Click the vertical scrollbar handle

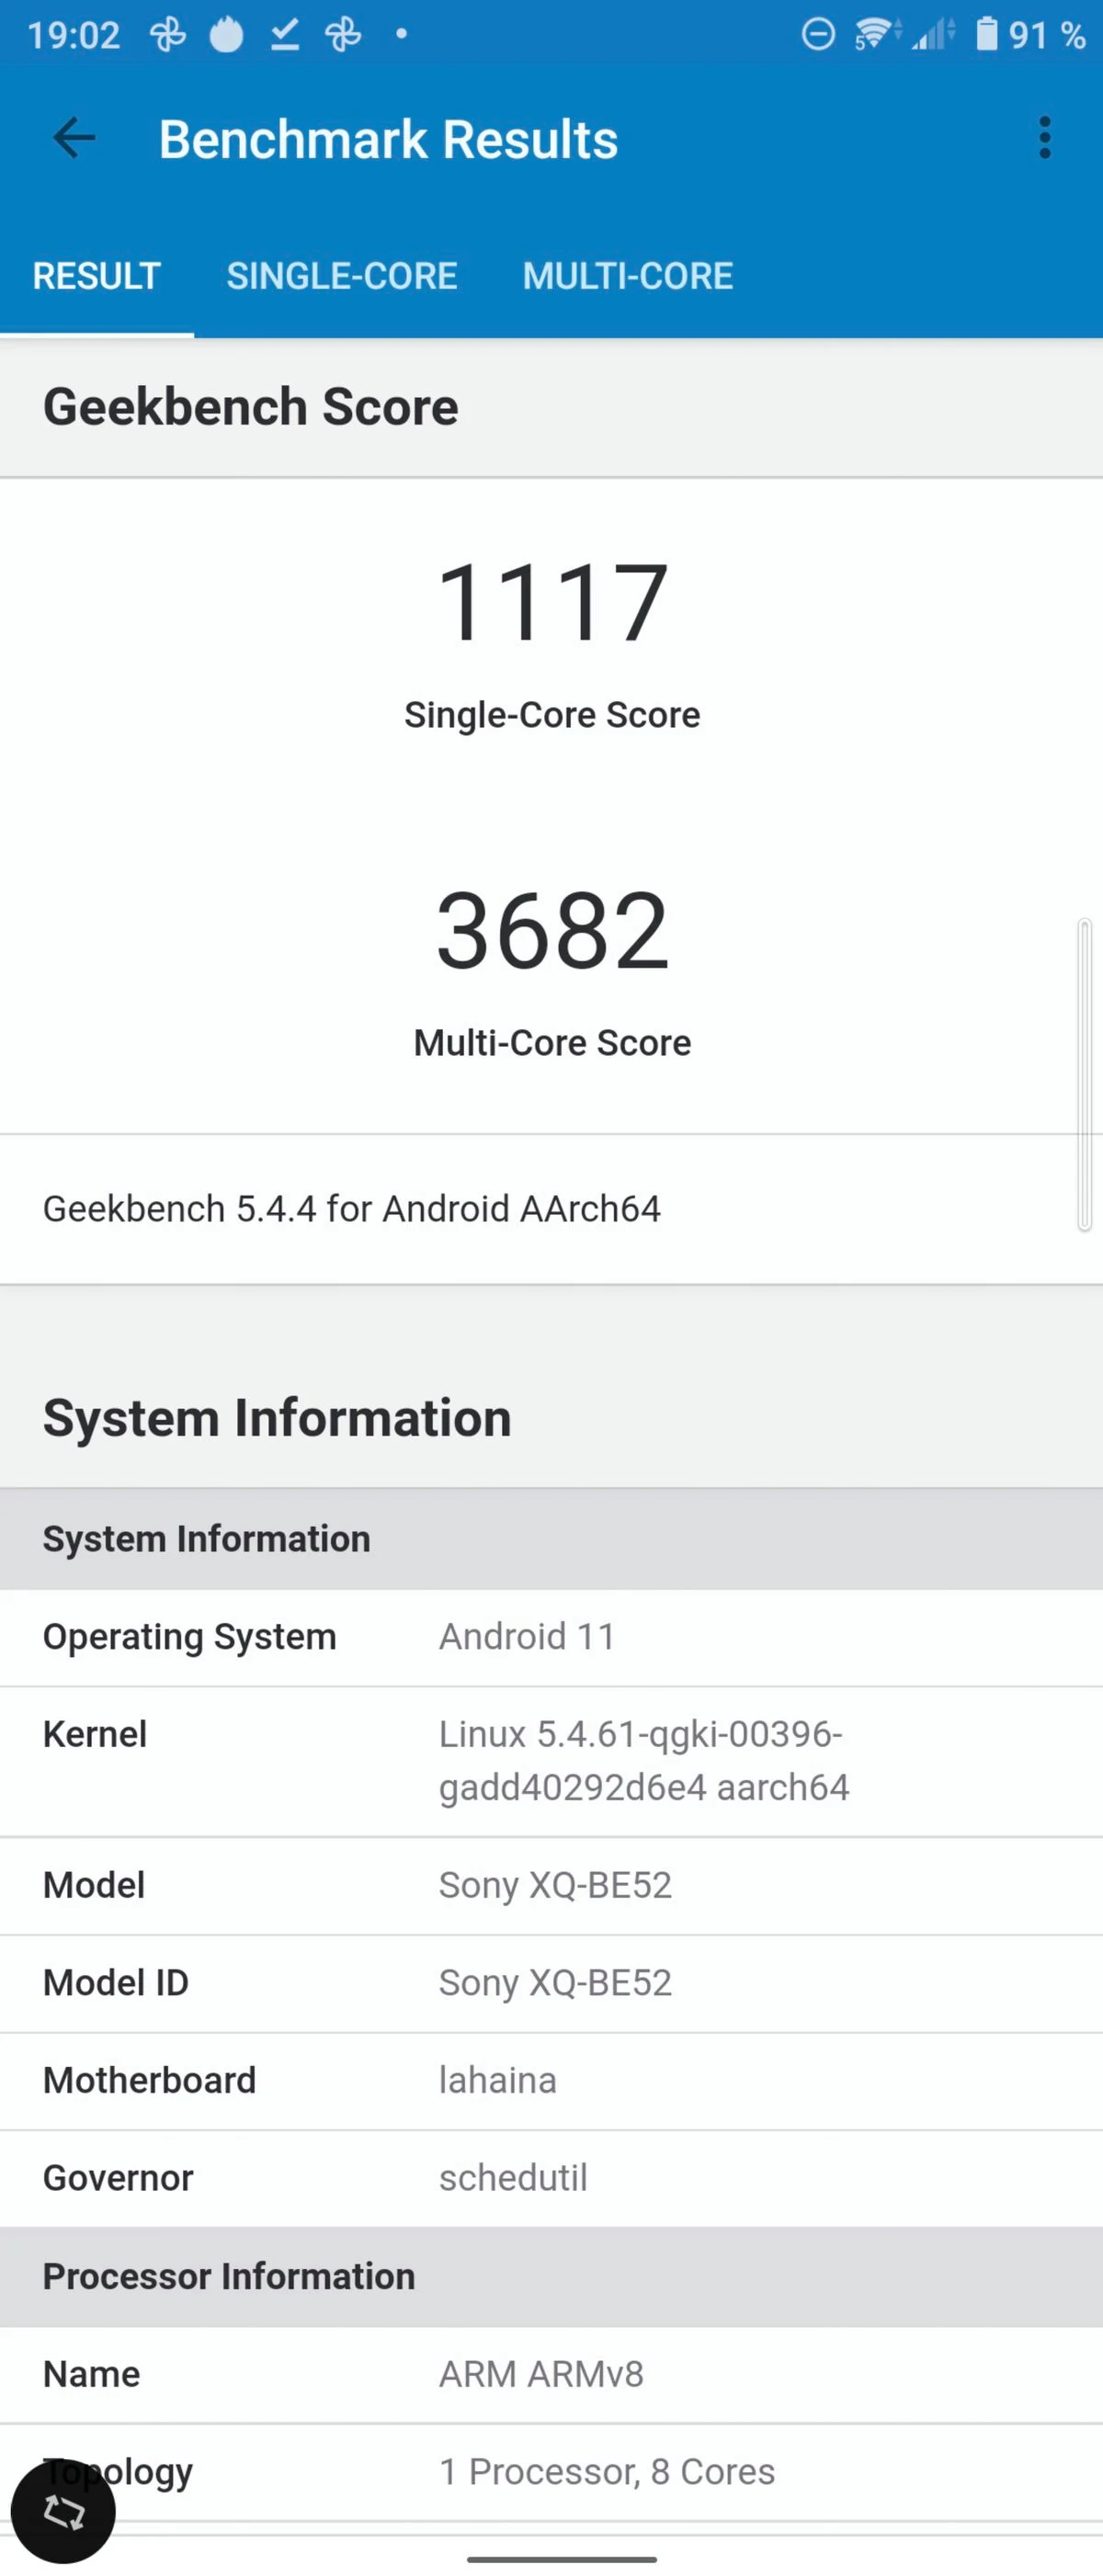coord(1085,1075)
